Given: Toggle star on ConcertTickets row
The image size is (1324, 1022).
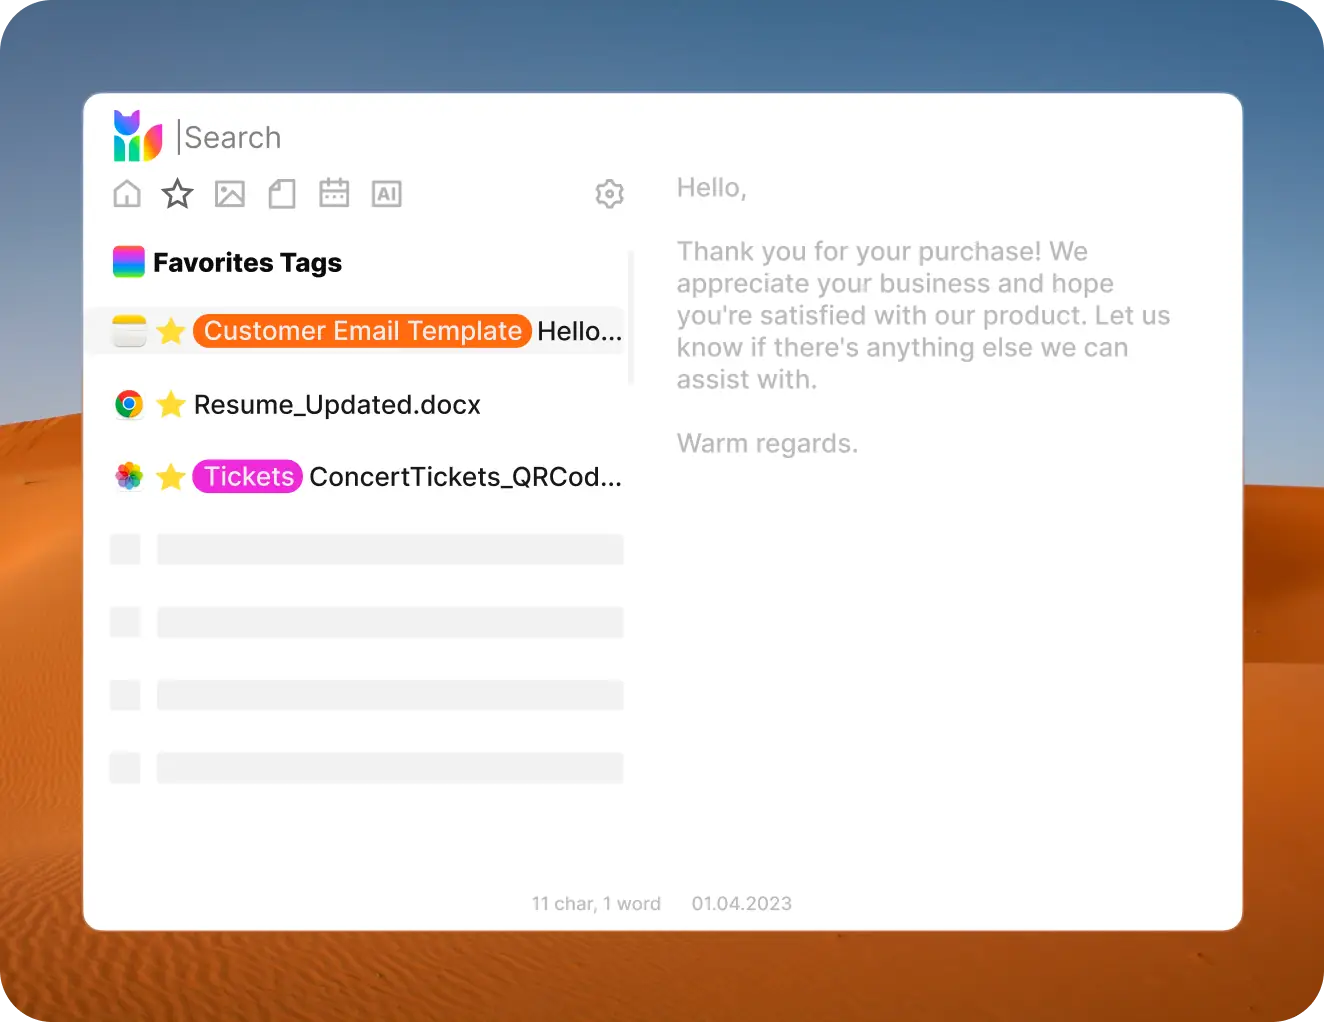Looking at the screenshot, I should [171, 476].
